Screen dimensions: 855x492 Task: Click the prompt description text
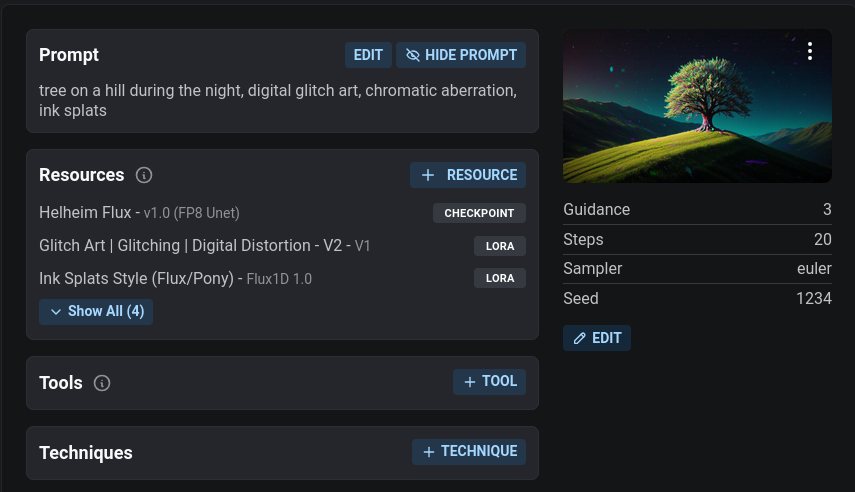(278, 100)
